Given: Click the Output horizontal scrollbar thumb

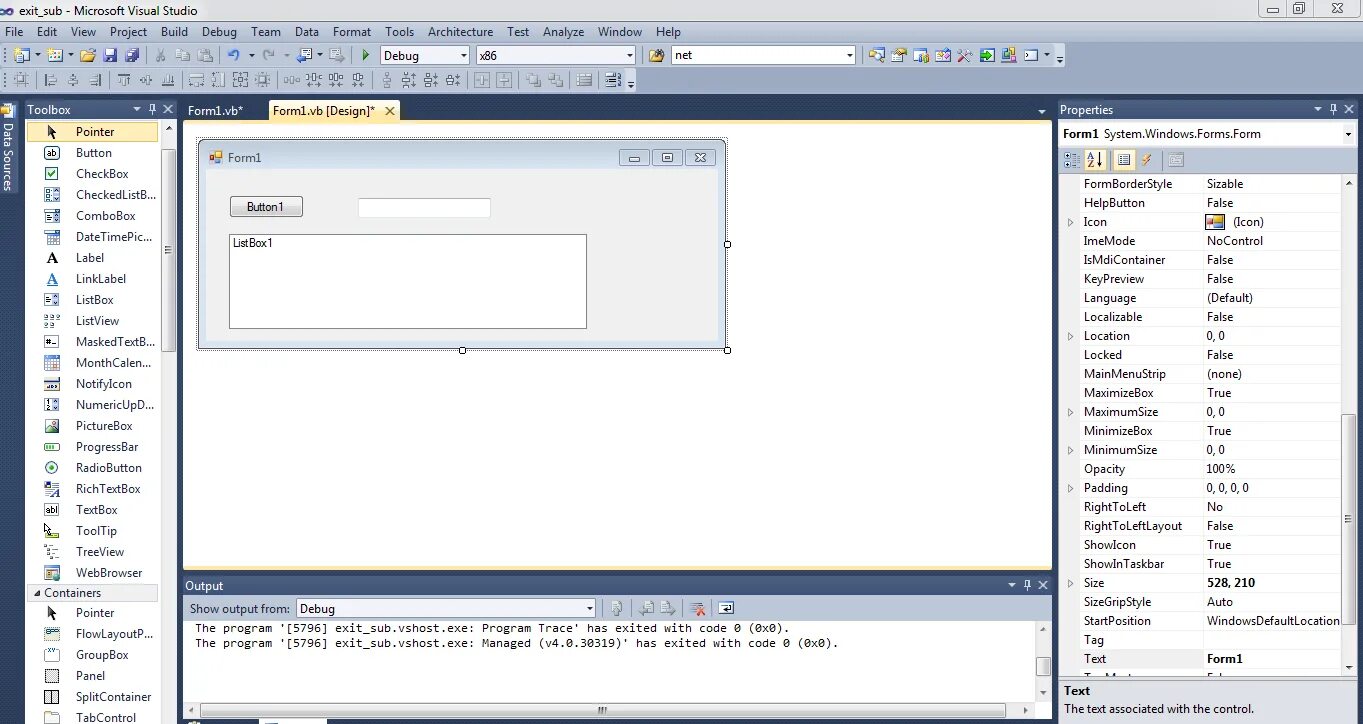Looking at the screenshot, I should pyautogui.click(x=602, y=711).
